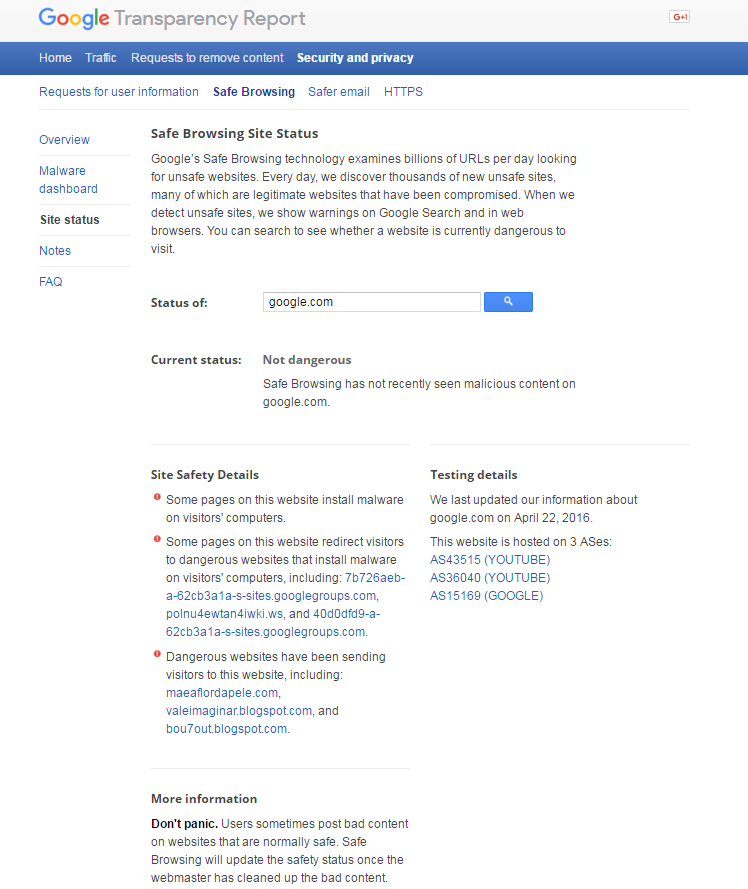Open the Home menu item
Viewport: 748px width, 889px height.
(x=55, y=58)
